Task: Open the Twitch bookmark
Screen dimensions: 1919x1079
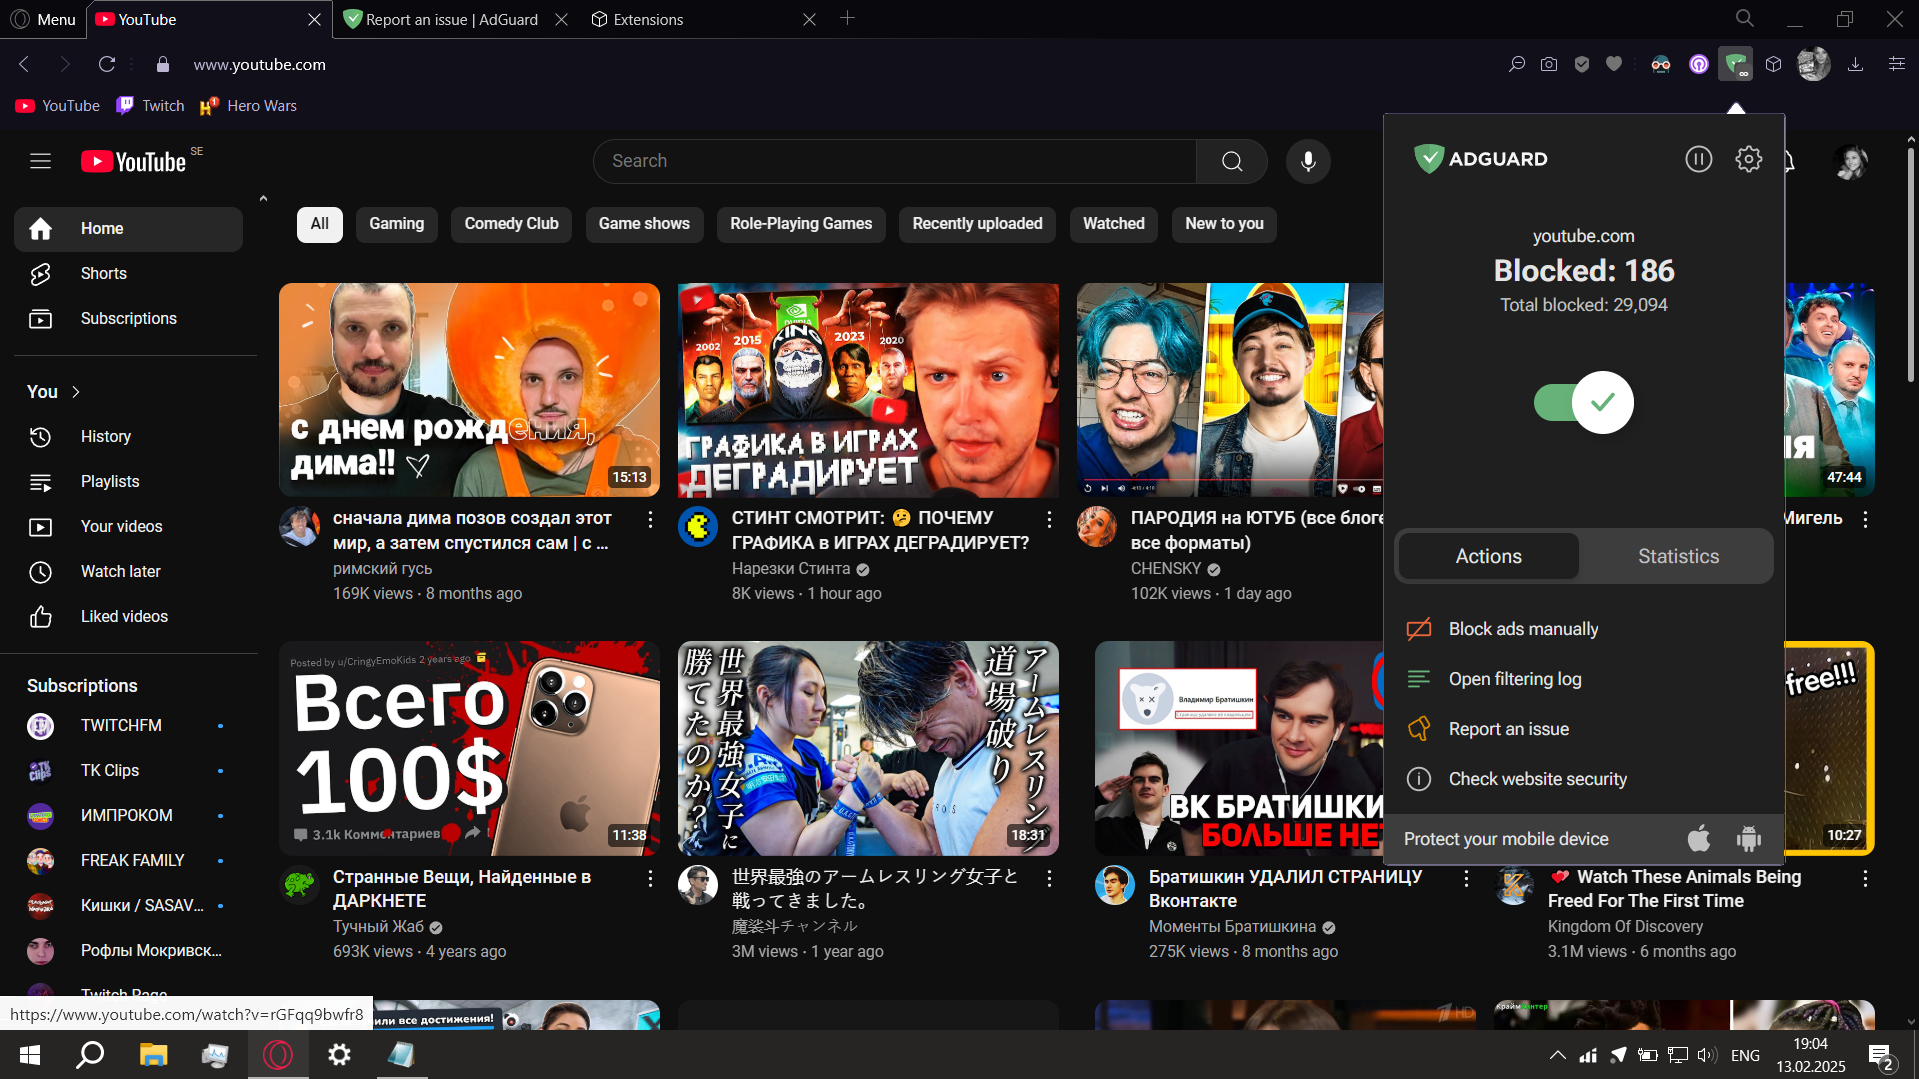Action: pos(151,106)
